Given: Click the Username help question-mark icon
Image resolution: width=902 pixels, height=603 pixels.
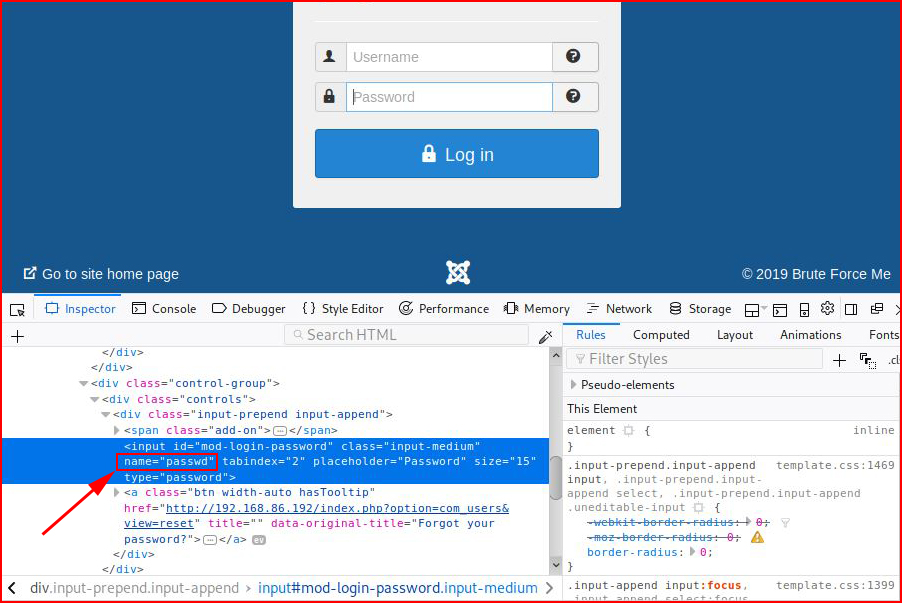Looking at the screenshot, I should [573, 56].
